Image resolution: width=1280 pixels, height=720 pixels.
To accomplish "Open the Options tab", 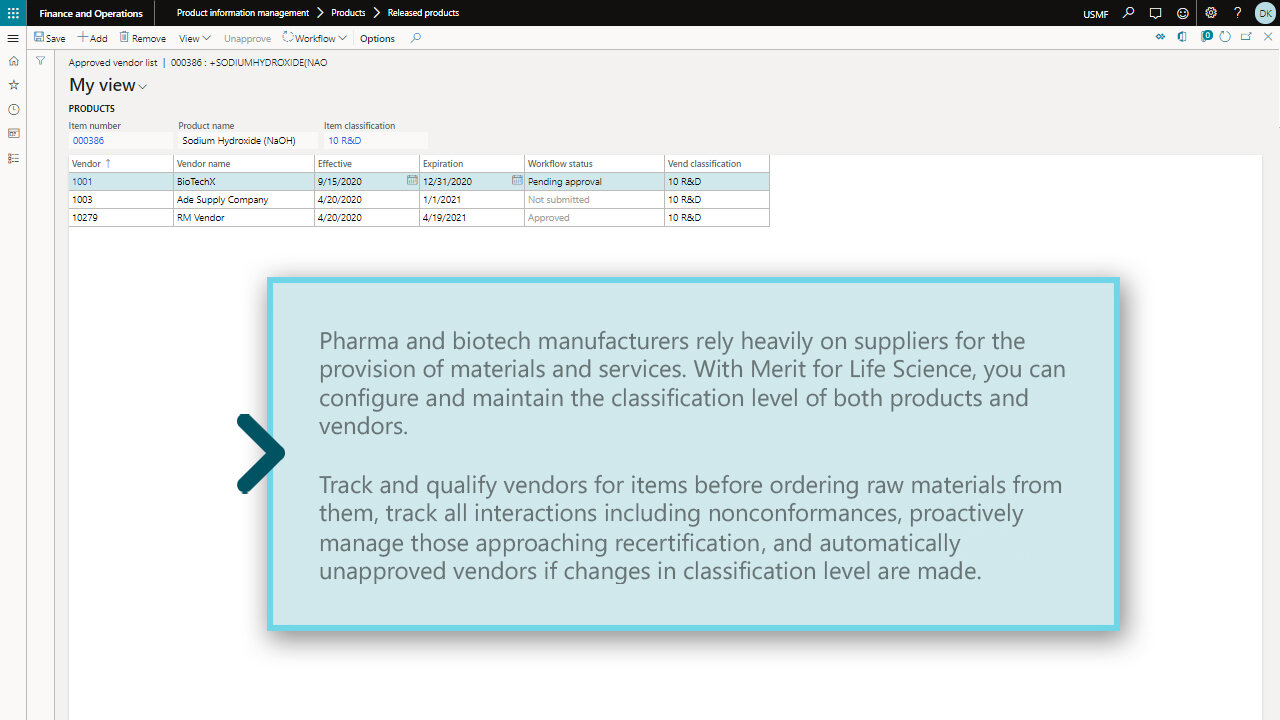I will [x=377, y=38].
